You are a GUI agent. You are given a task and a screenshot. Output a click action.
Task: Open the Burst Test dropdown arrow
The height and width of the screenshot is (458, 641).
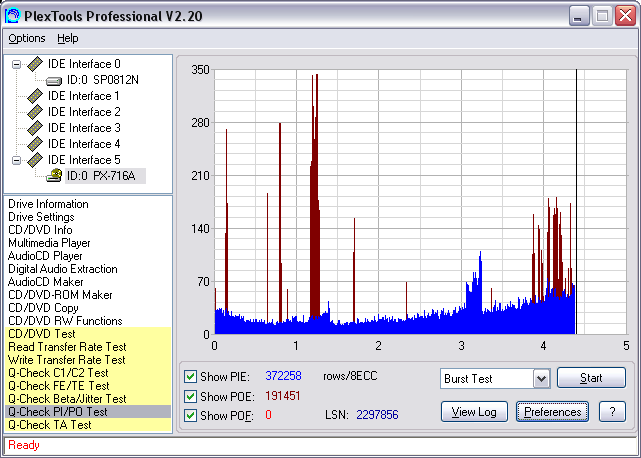click(x=541, y=379)
